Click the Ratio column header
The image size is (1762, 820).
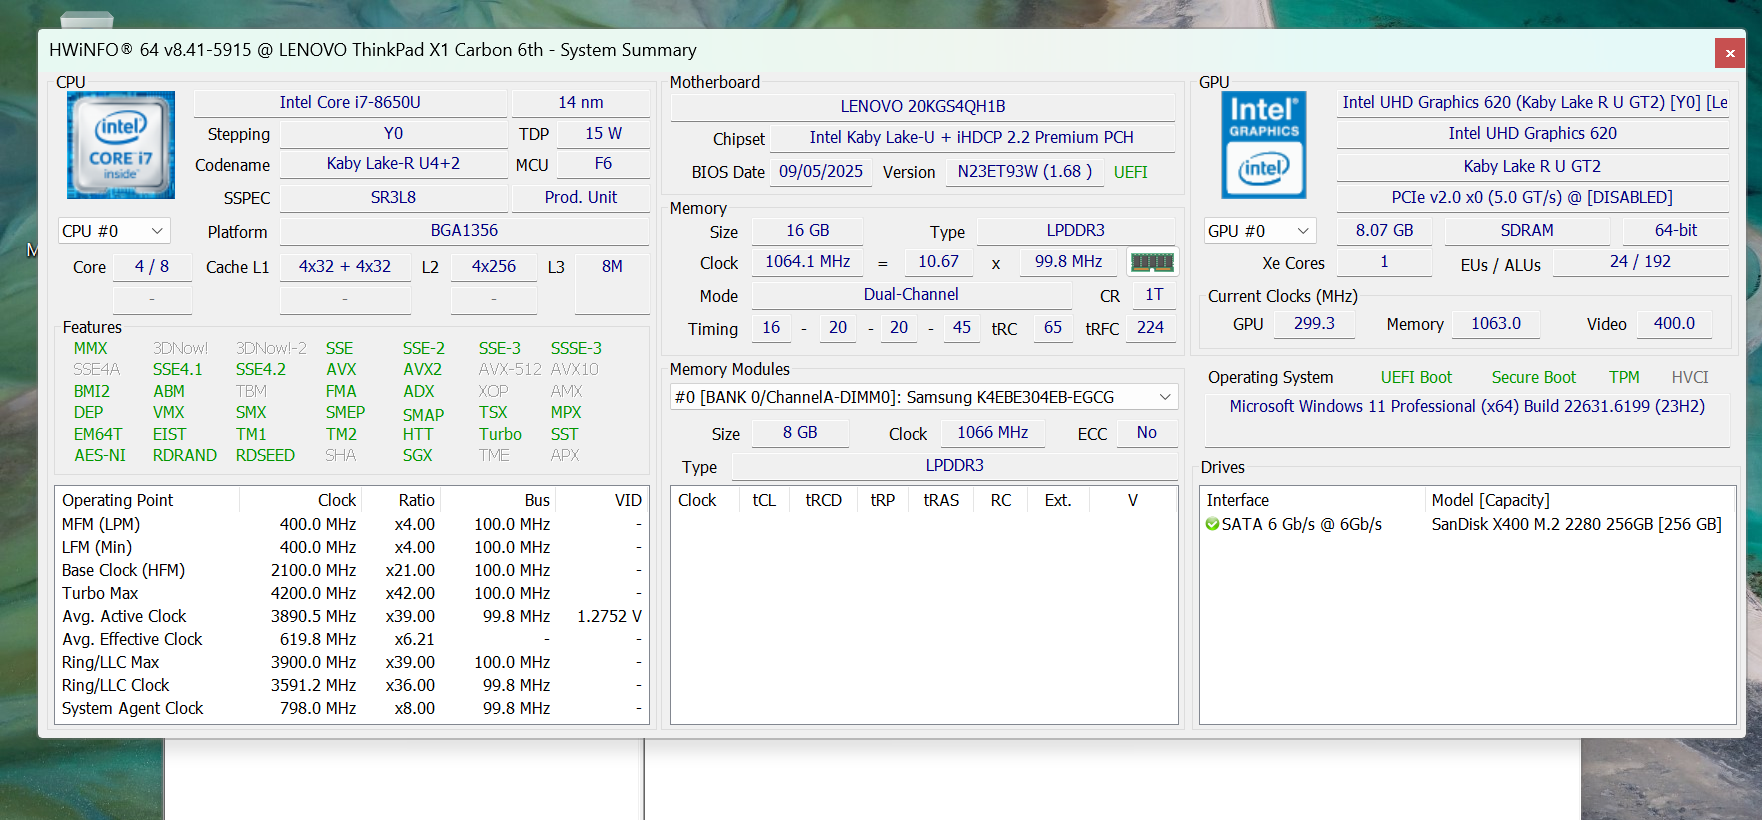pyautogui.click(x=402, y=500)
